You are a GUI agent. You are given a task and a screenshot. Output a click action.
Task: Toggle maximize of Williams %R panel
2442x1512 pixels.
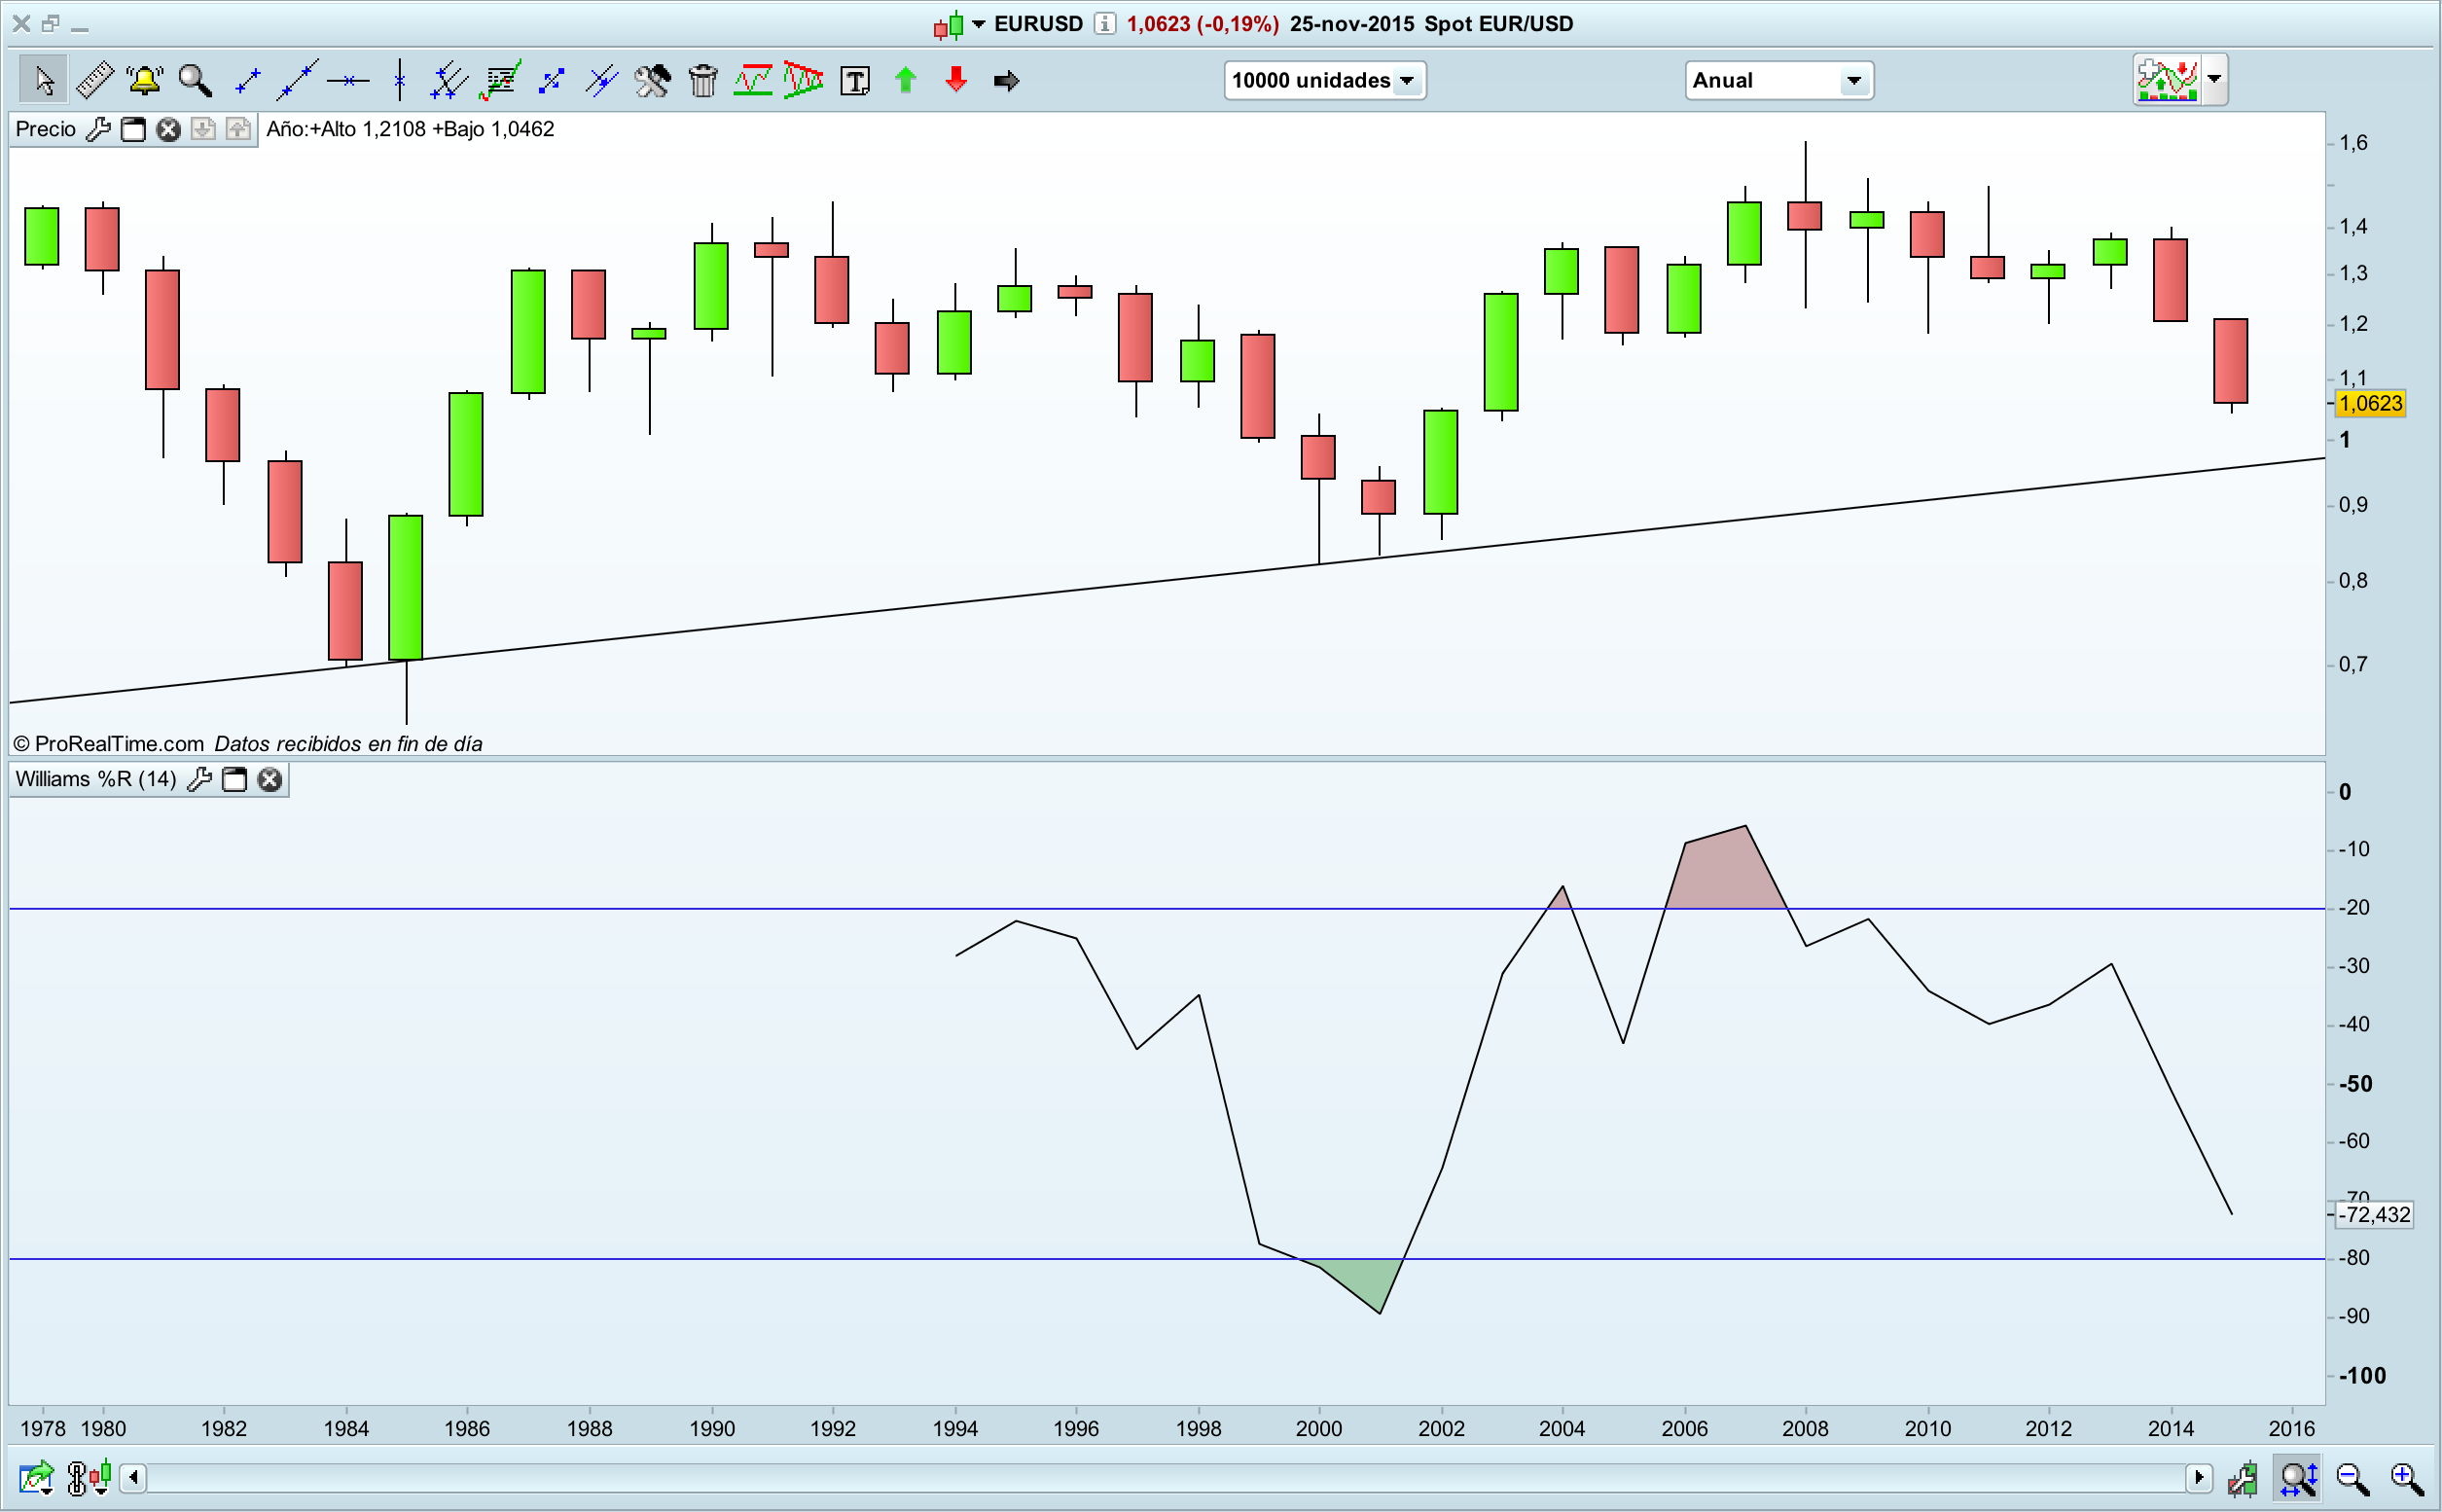234,780
